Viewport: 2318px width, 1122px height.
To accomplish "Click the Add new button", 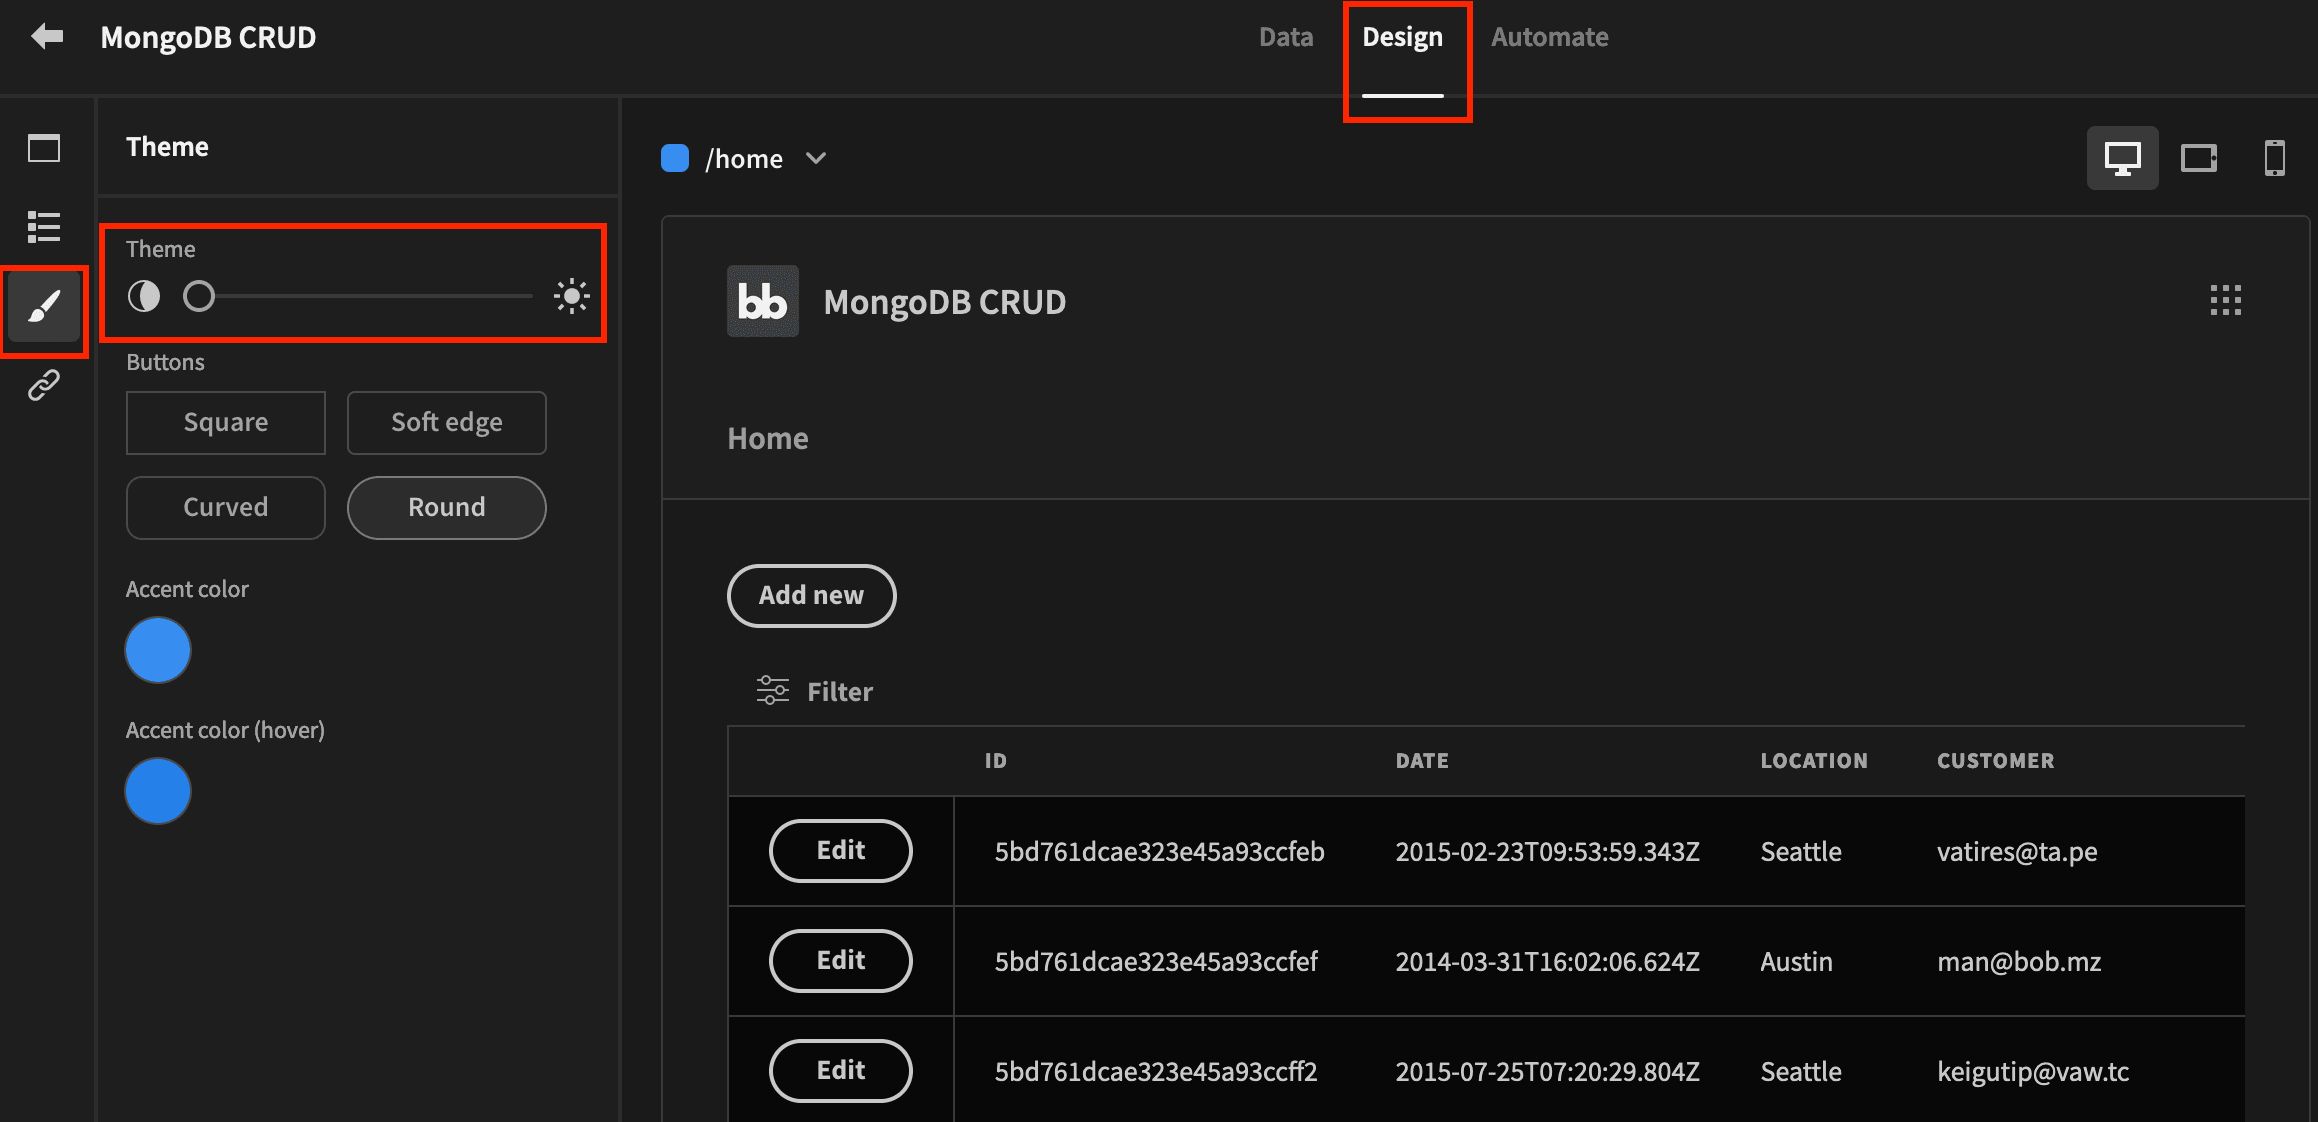I will click(811, 595).
